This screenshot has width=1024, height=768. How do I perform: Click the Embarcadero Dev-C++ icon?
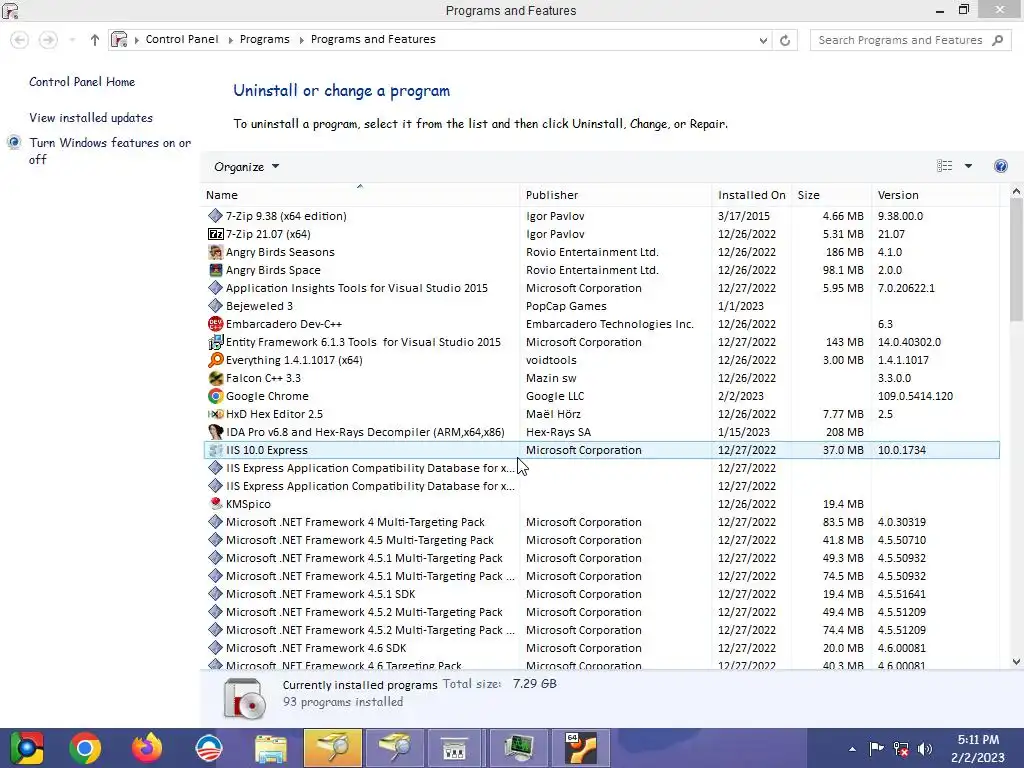tap(216, 324)
